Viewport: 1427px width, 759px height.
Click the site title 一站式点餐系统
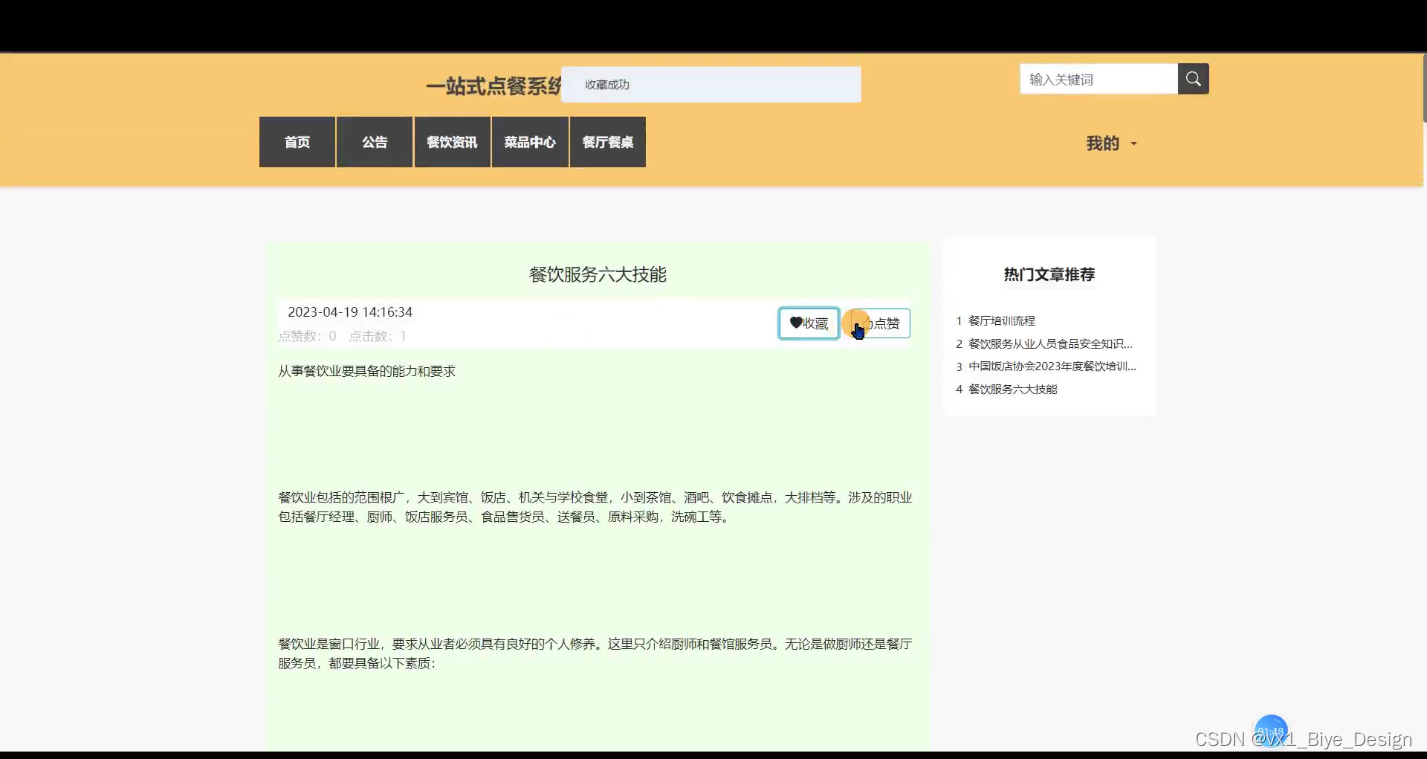click(x=494, y=86)
